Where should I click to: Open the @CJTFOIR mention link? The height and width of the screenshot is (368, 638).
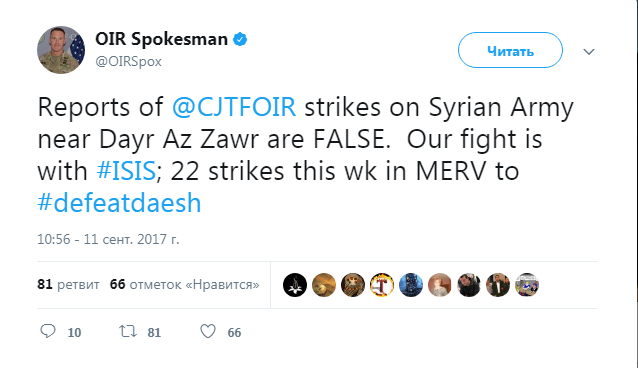click(x=234, y=107)
